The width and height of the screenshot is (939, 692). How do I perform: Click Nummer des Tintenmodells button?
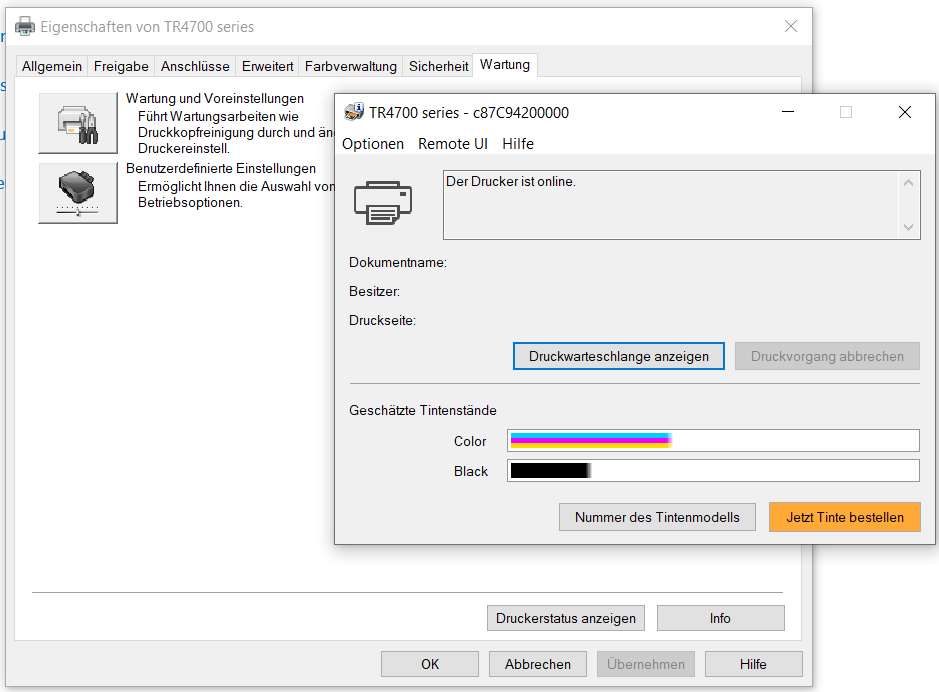click(657, 517)
